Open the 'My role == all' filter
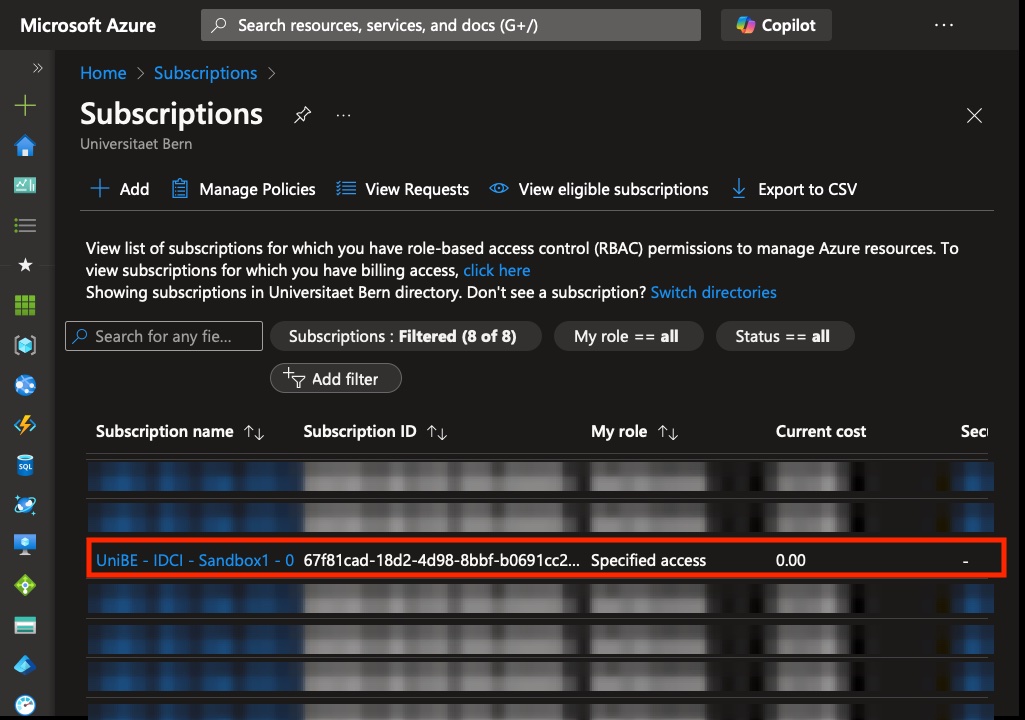 pos(626,336)
